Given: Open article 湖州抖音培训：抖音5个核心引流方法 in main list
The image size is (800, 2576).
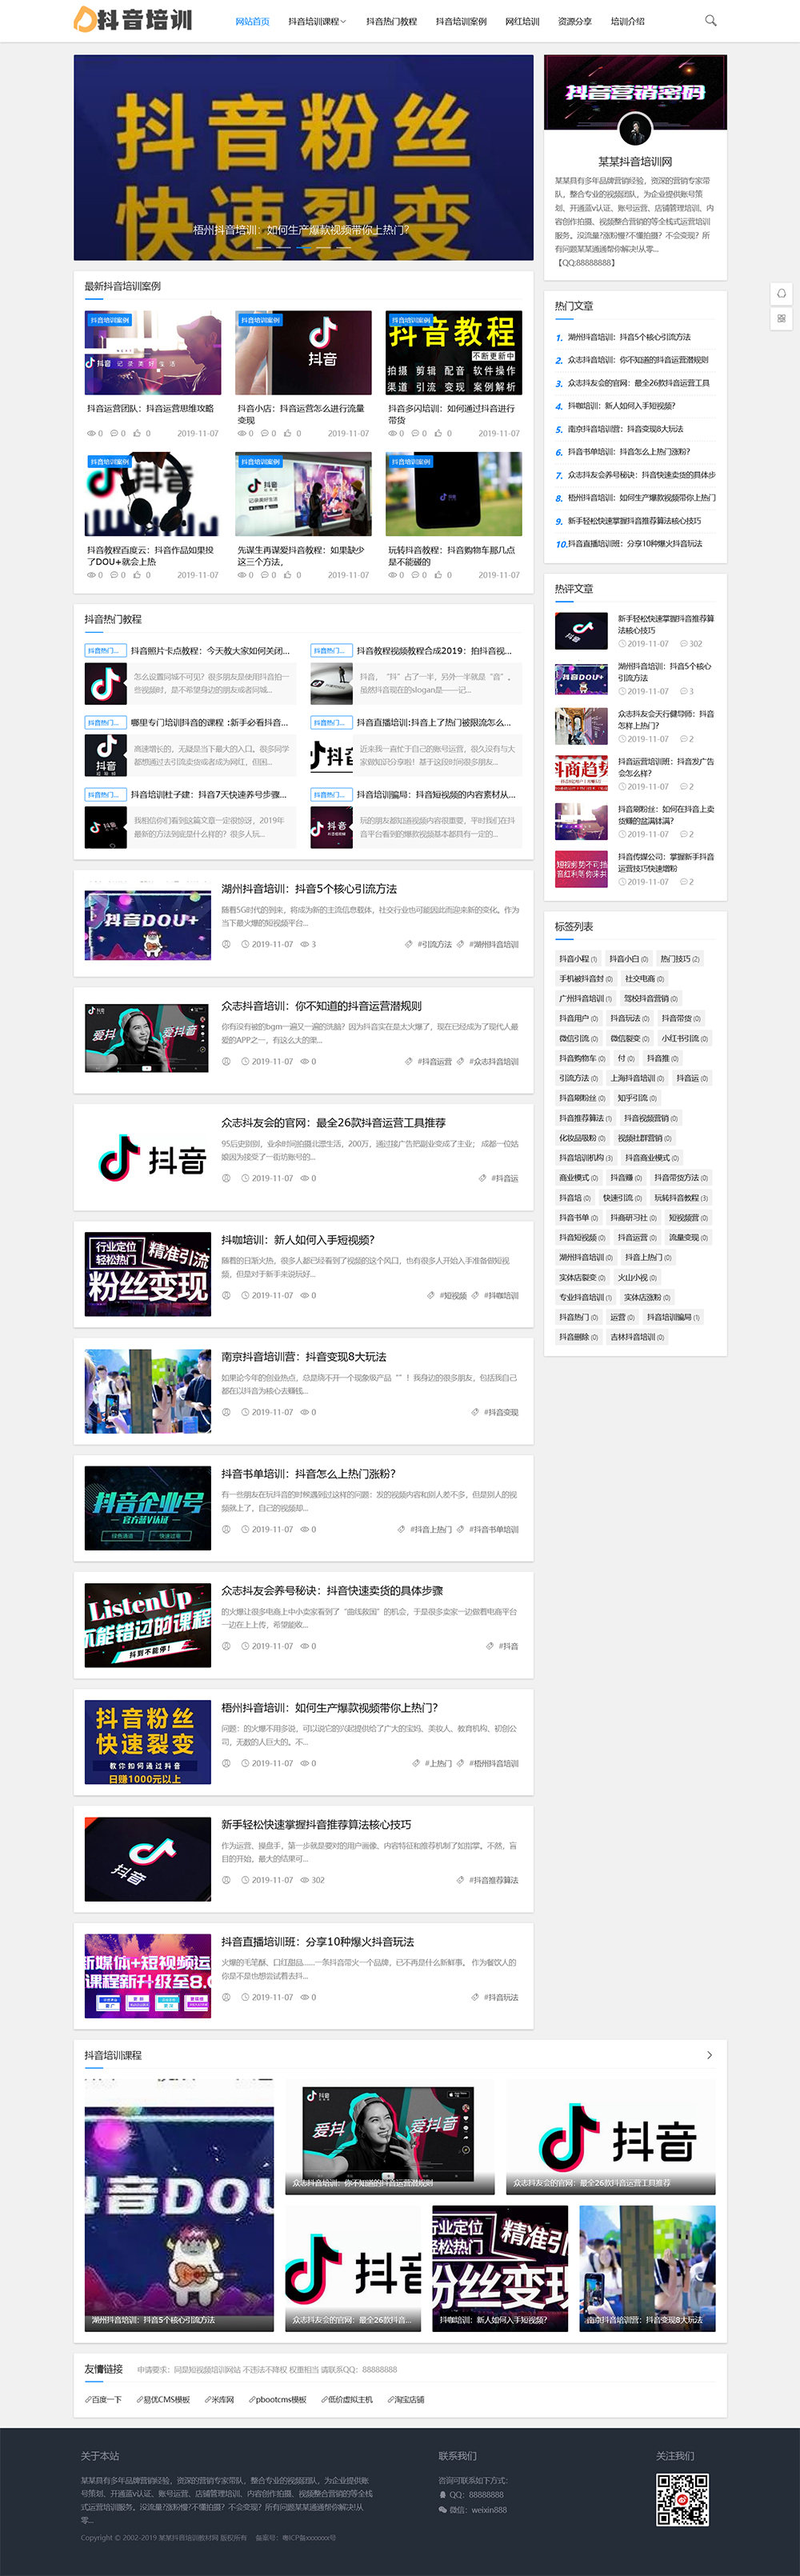Looking at the screenshot, I should pyautogui.click(x=309, y=889).
